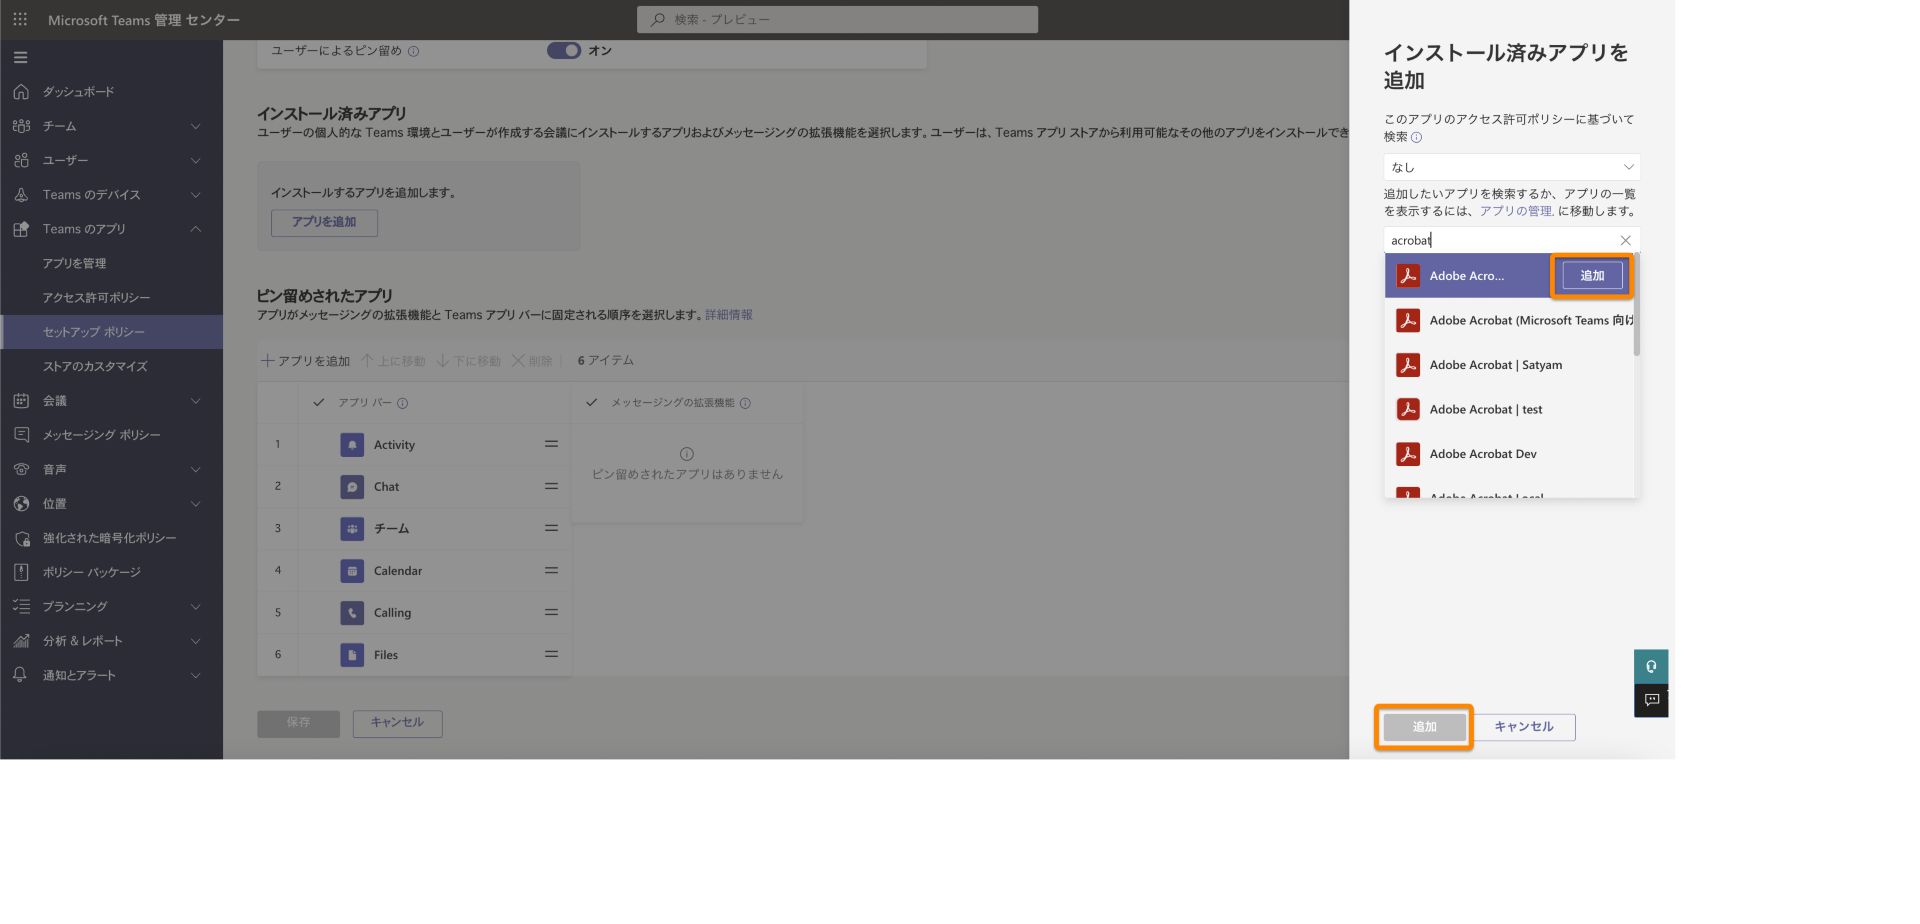1920x924 pixels.
Task: Open アプリを管理 in the sidebar
Action: coord(74,263)
